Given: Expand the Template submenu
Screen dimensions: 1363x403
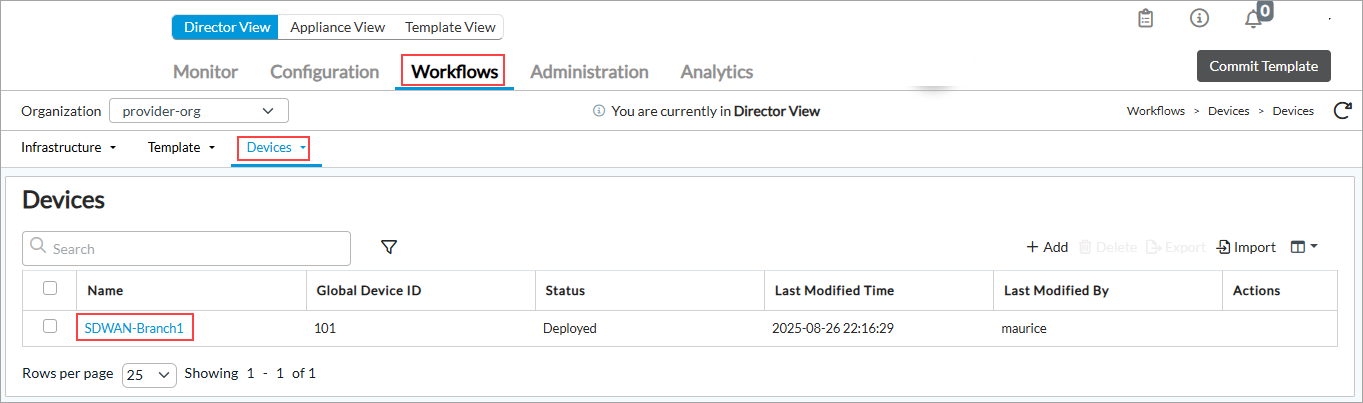Looking at the screenshot, I should click(181, 148).
